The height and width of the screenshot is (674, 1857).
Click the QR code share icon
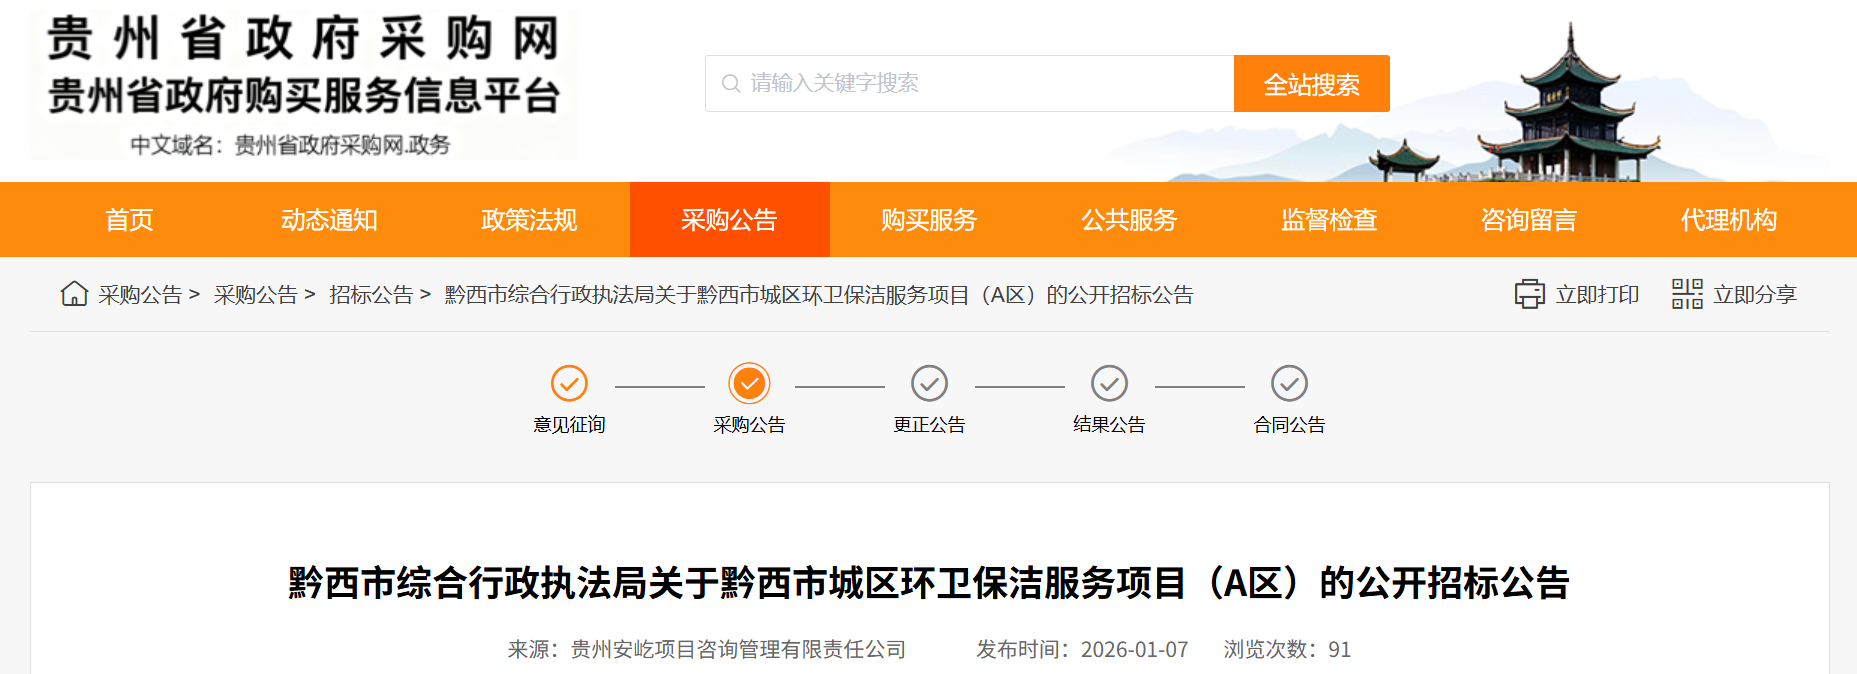[x=1687, y=294]
